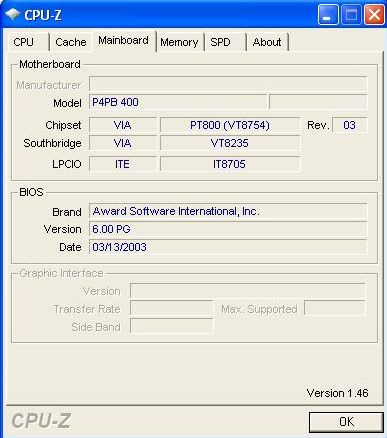This screenshot has width=387, height=438.
Task: Click the Side Band field
Action: tap(171, 326)
